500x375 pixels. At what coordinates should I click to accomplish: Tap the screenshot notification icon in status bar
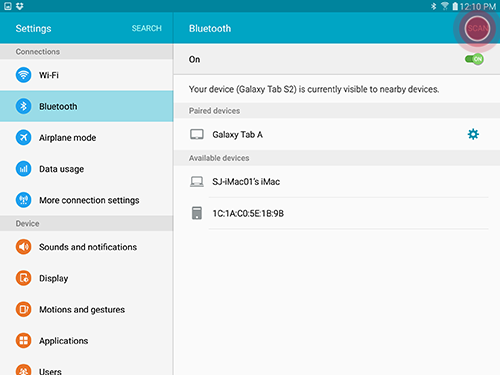pyautogui.click(x=8, y=6)
